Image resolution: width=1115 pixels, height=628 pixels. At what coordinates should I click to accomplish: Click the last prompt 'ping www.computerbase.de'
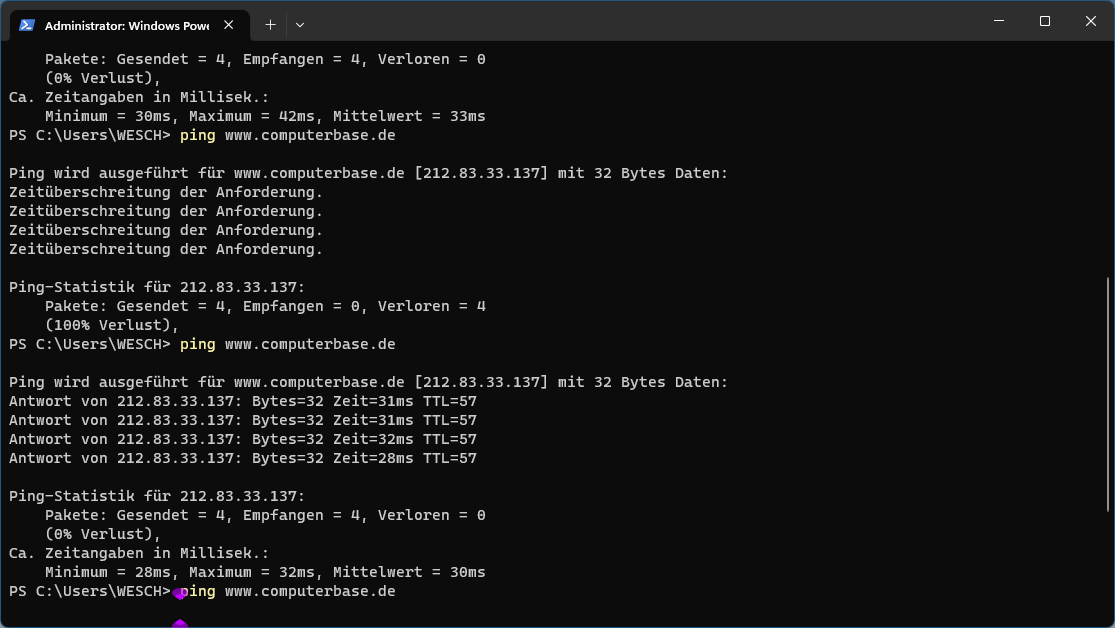pyautogui.click(x=287, y=591)
